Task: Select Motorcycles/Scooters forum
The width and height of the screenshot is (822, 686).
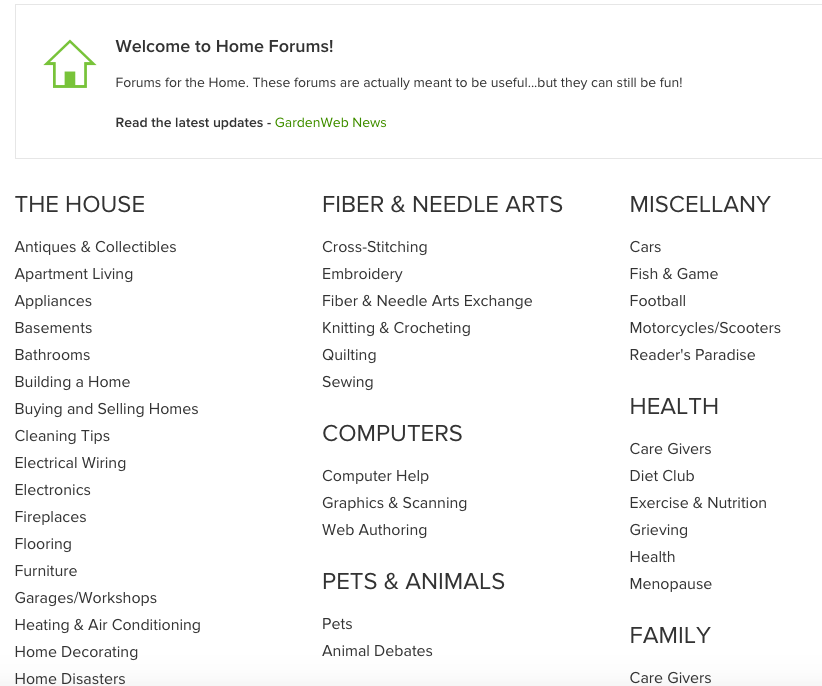Action: (705, 328)
